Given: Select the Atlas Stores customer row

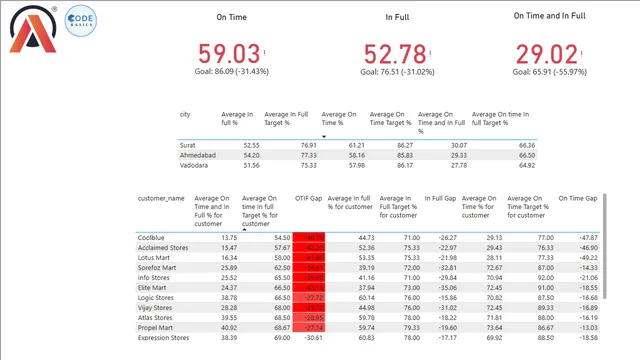Looking at the screenshot, I should (x=368, y=318).
